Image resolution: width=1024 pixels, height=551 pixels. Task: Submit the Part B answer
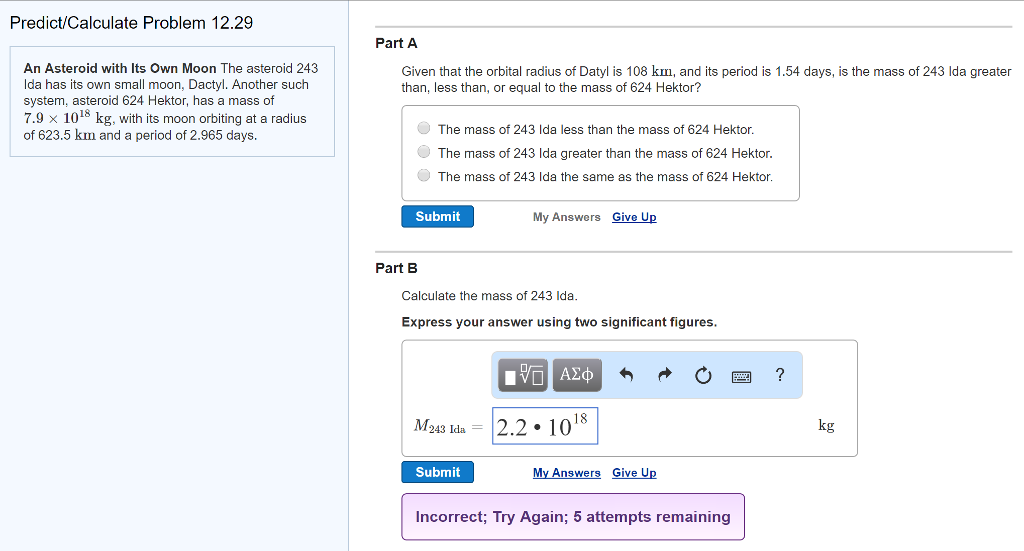tap(438, 473)
